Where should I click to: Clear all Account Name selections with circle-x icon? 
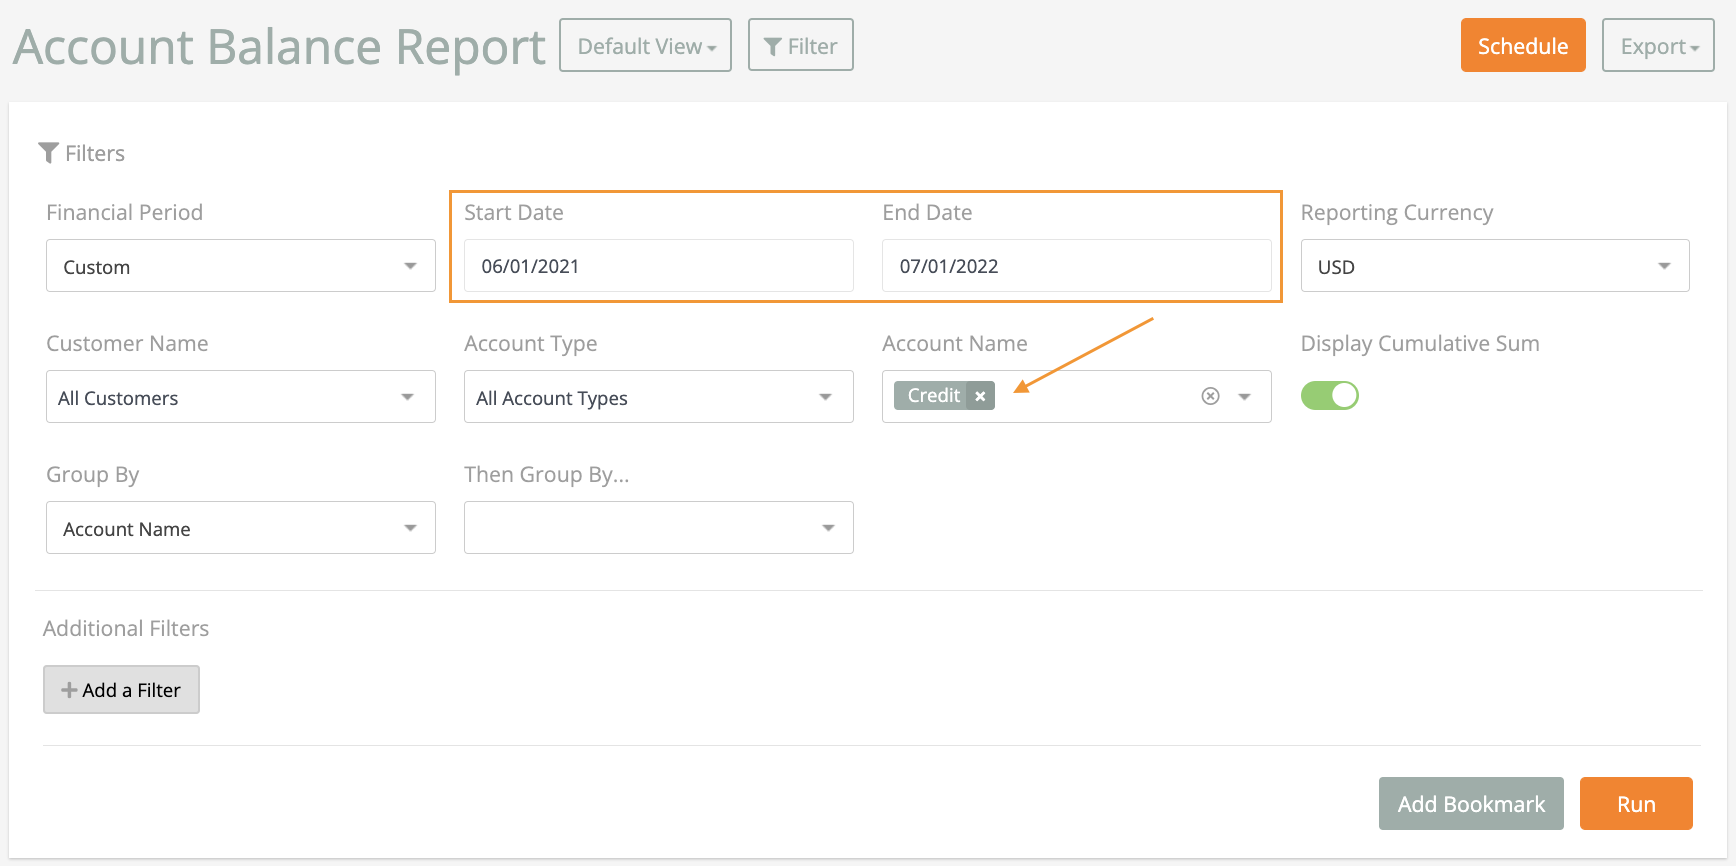[1210, 396]
